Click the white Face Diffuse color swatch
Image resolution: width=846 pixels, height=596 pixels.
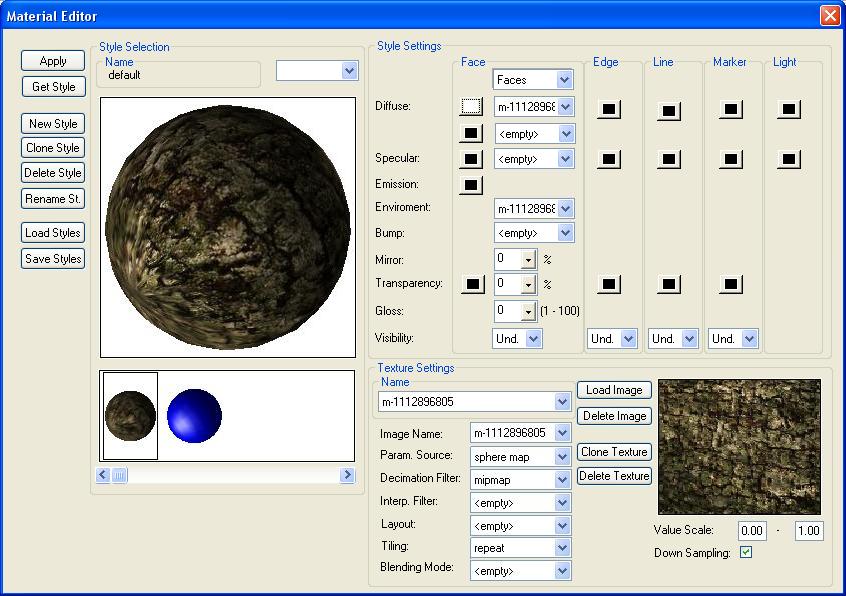coord(471,107)
